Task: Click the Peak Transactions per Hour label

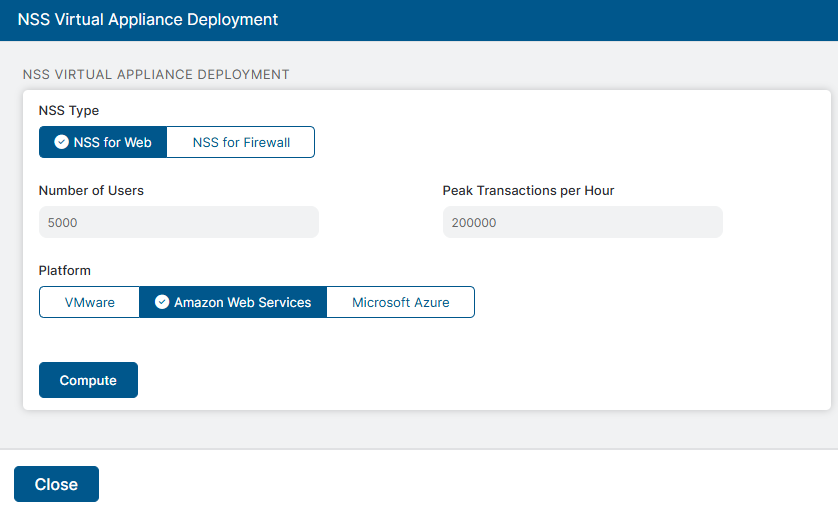Action: click(528, 190)
